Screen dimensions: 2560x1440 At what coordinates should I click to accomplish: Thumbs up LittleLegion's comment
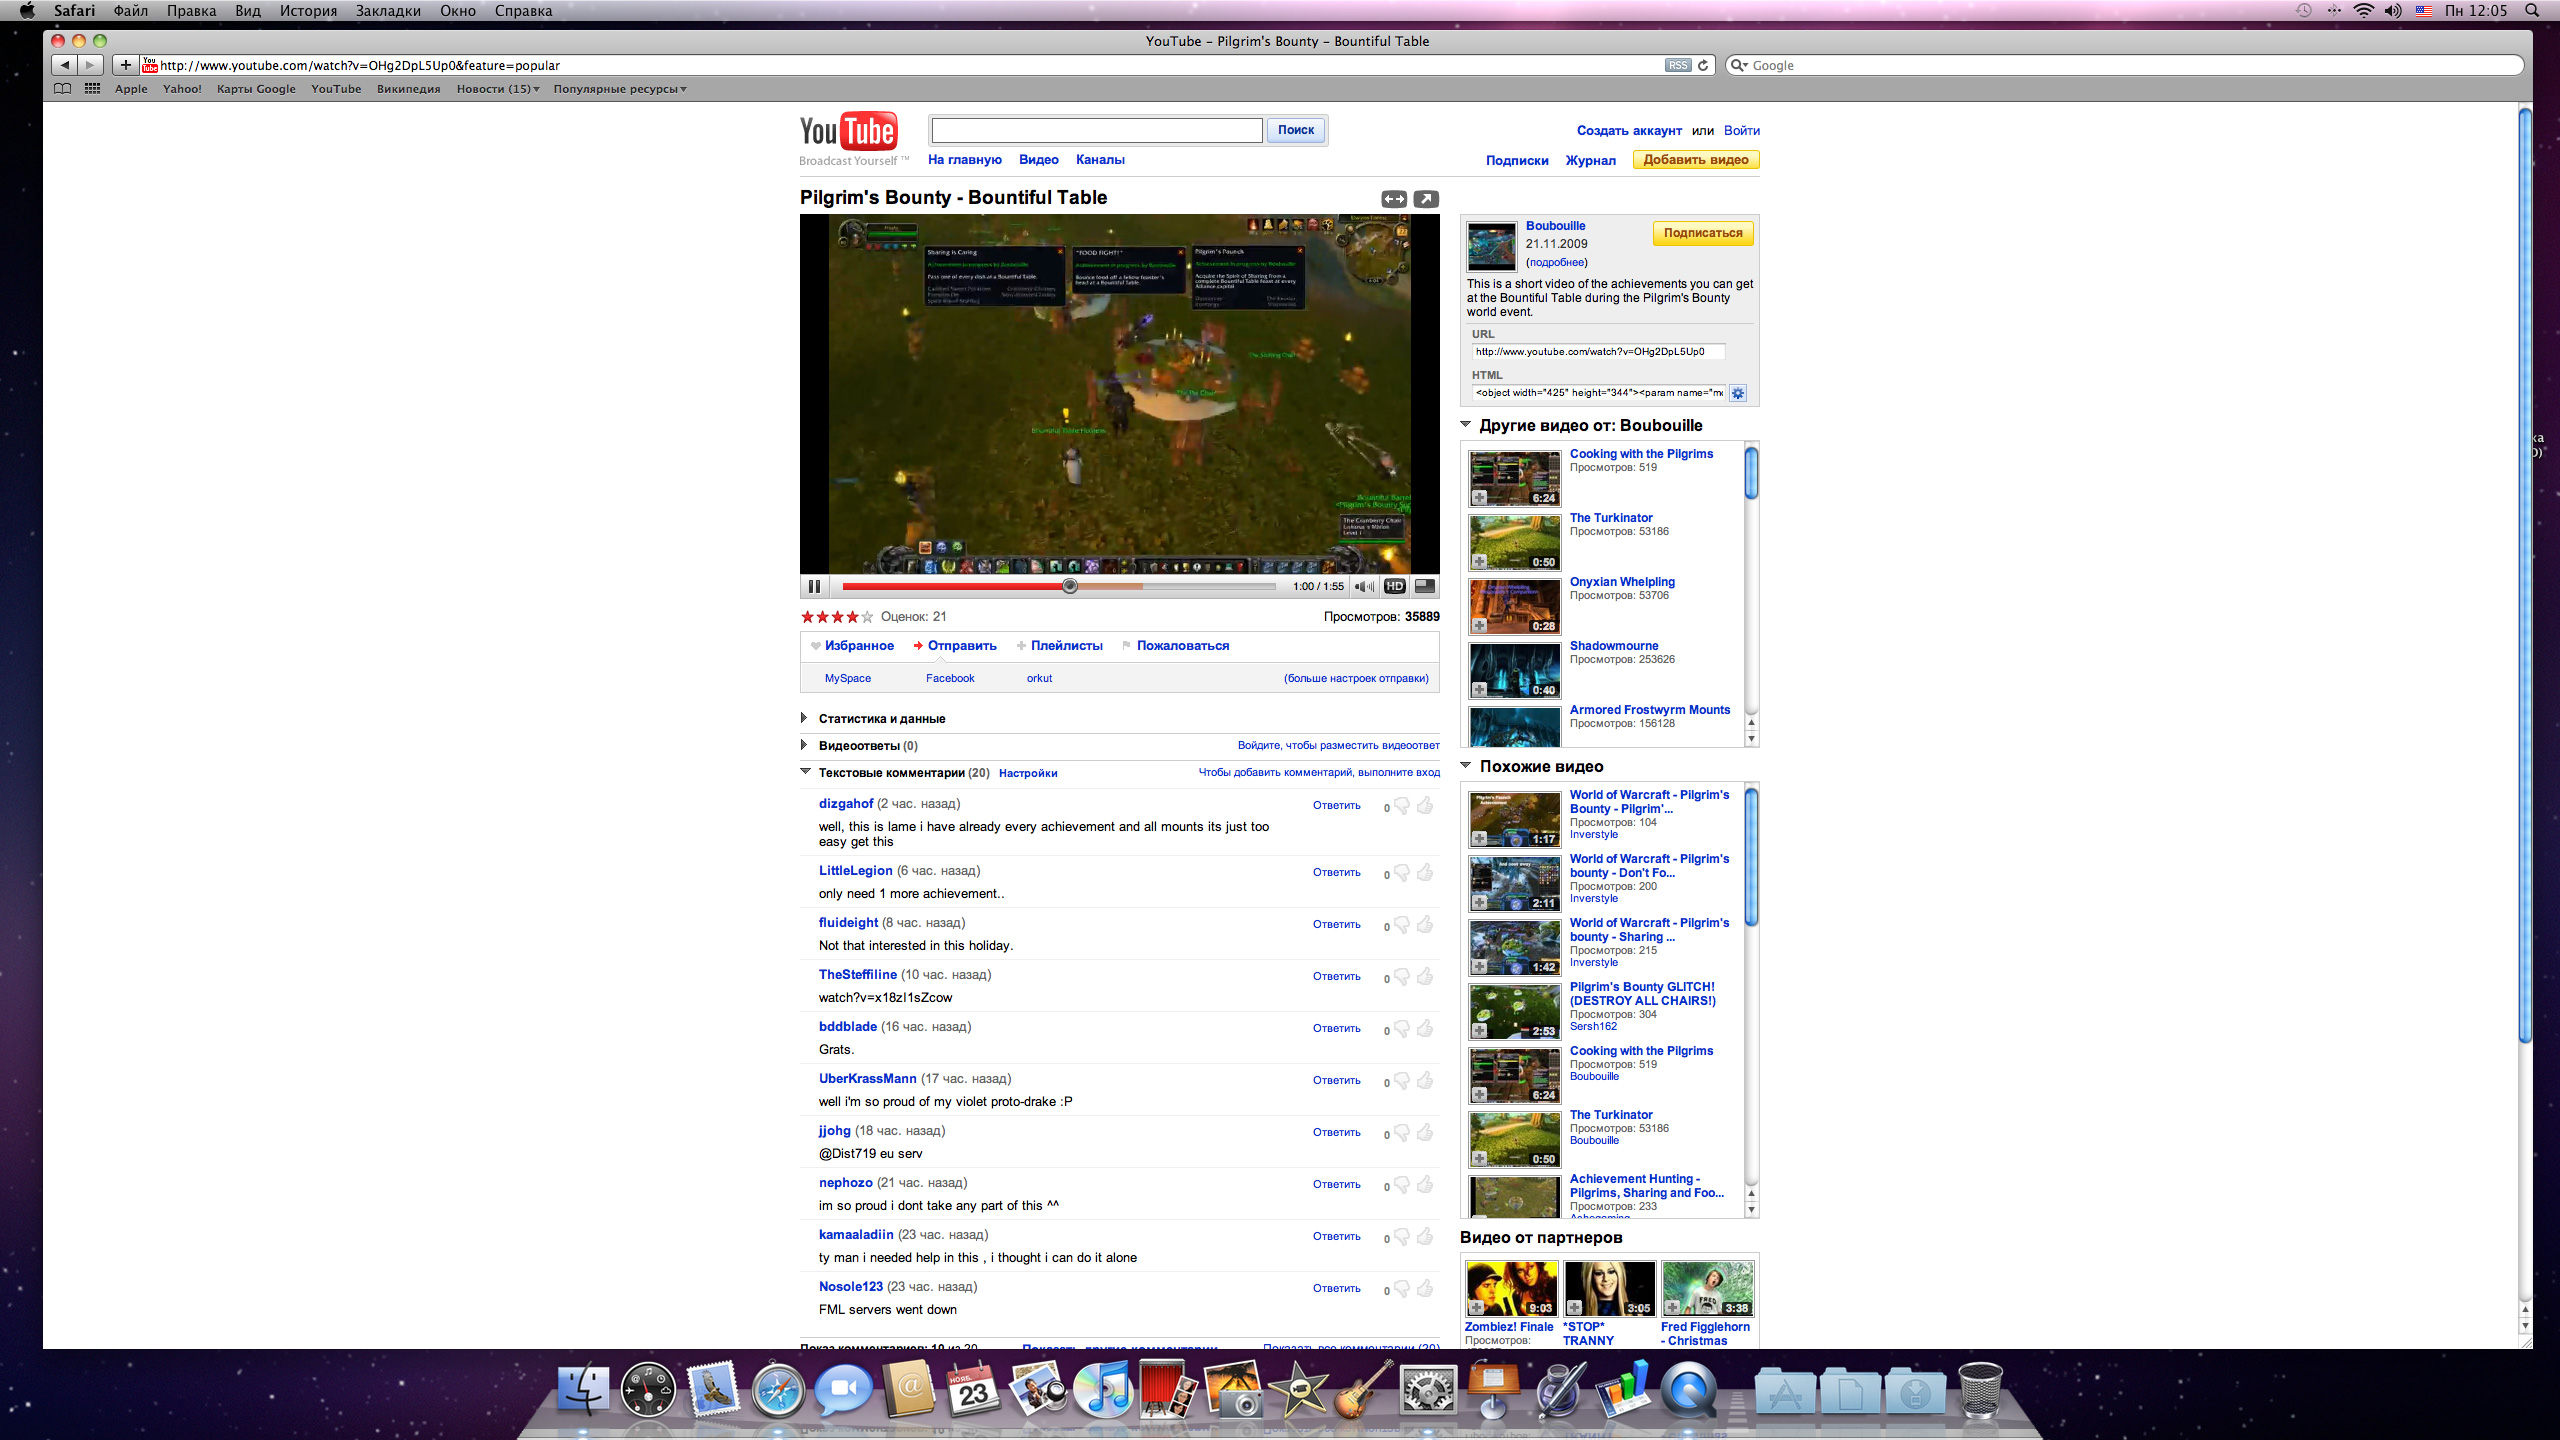coord(1425,873)
